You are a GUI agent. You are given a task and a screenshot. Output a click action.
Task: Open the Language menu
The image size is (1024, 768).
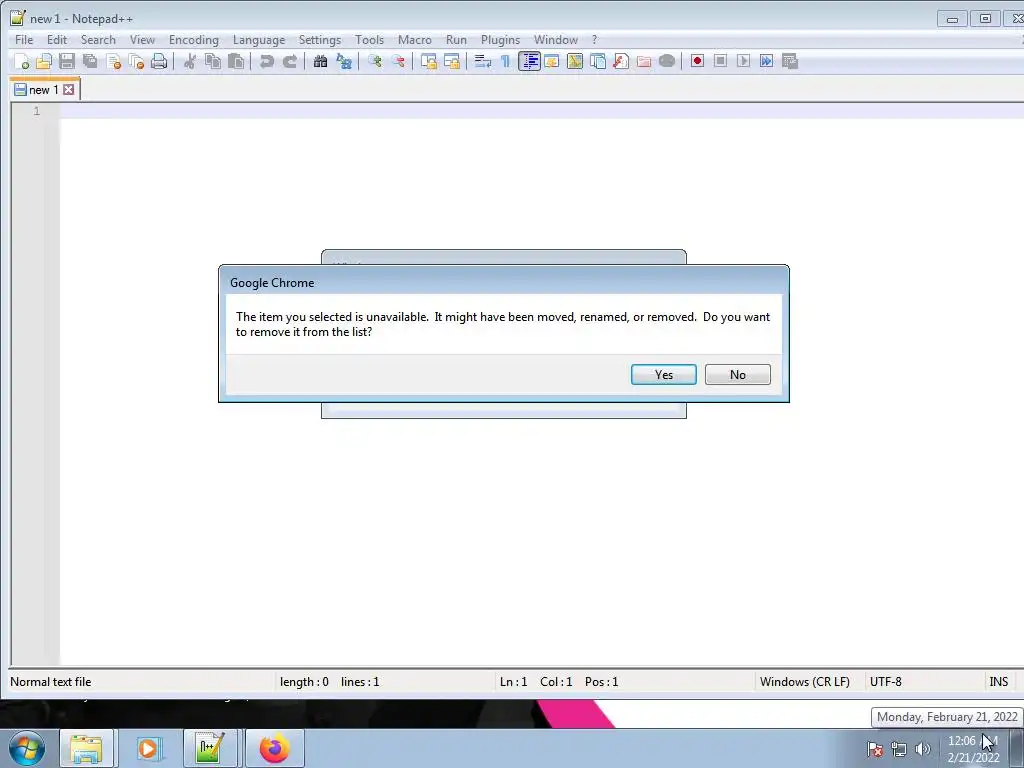[259, 40]
